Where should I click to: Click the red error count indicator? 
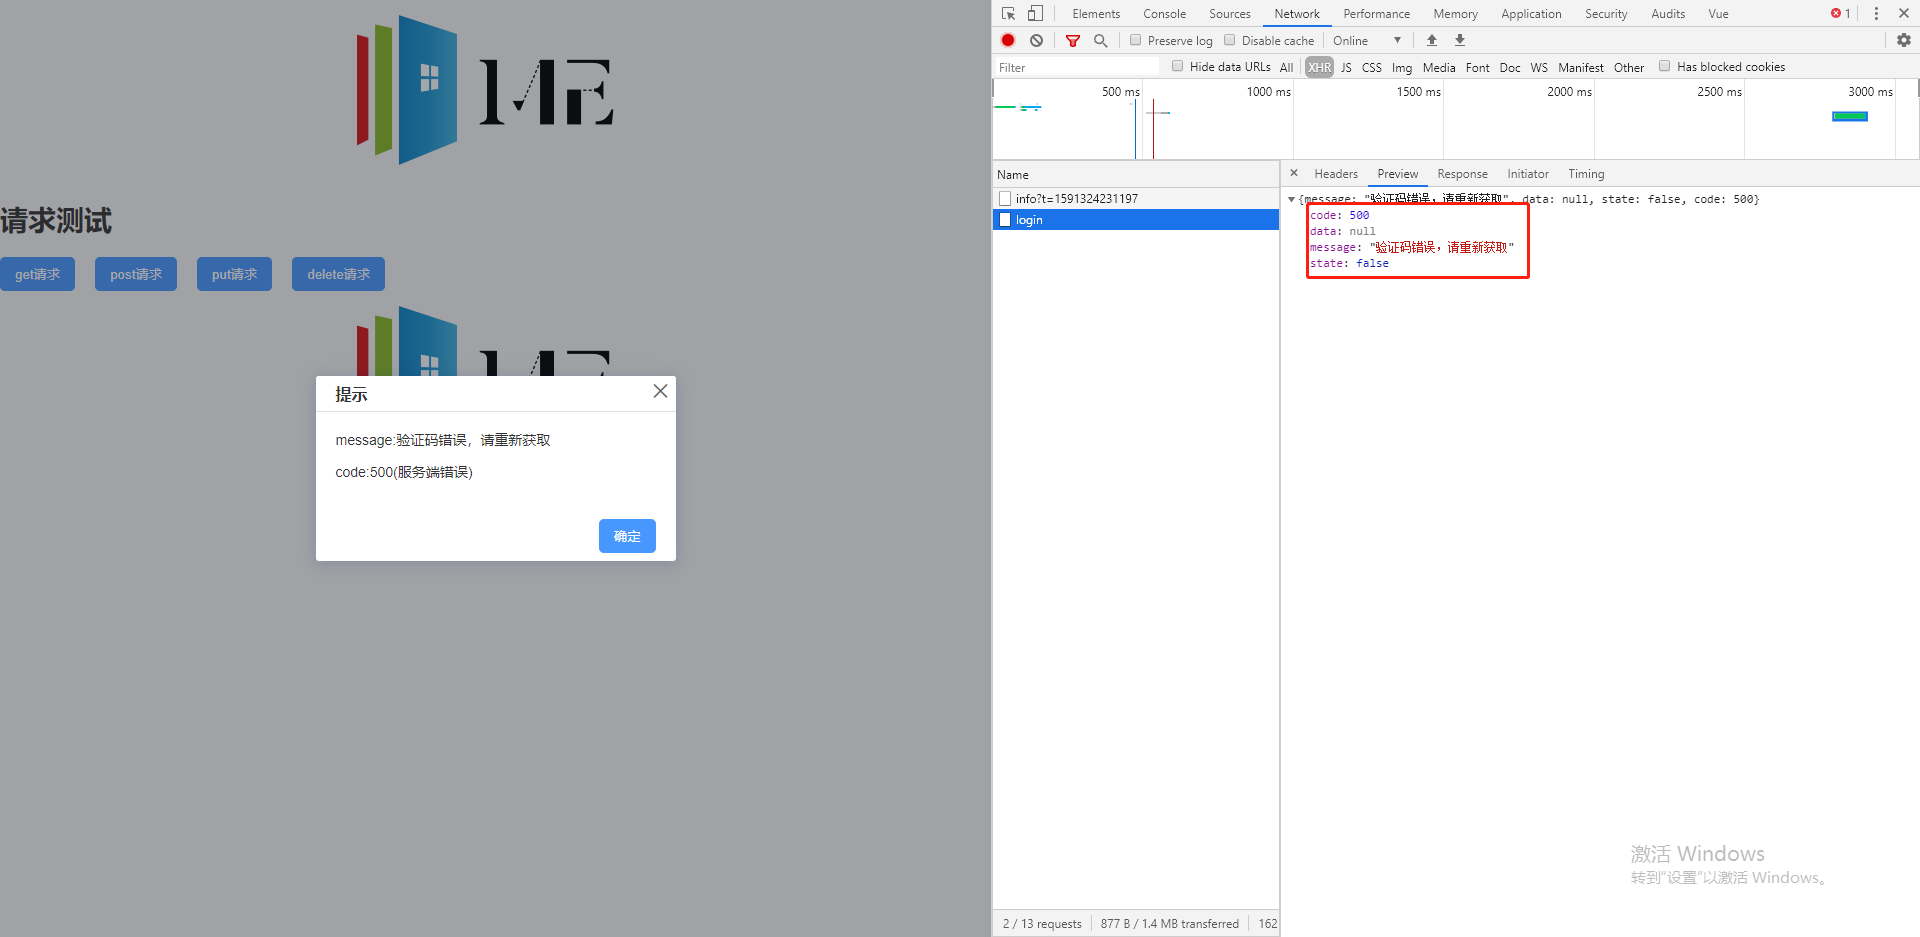(1840, 14)
